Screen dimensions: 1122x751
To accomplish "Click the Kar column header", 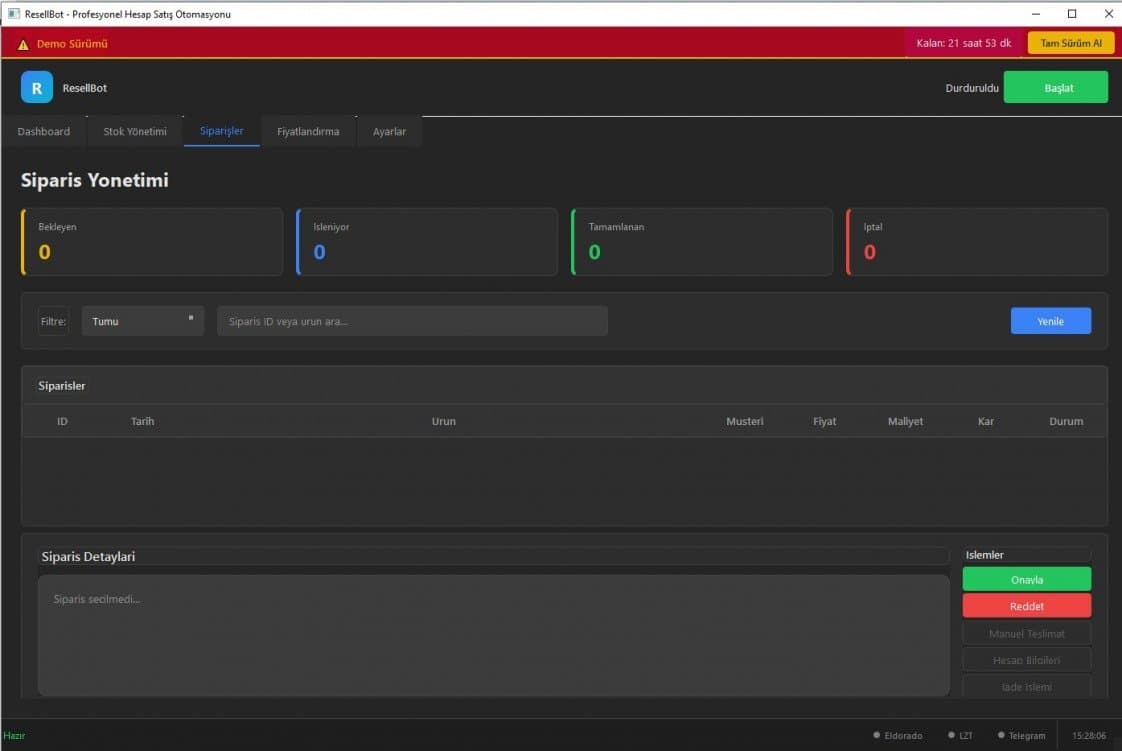I will click(985, 421).
